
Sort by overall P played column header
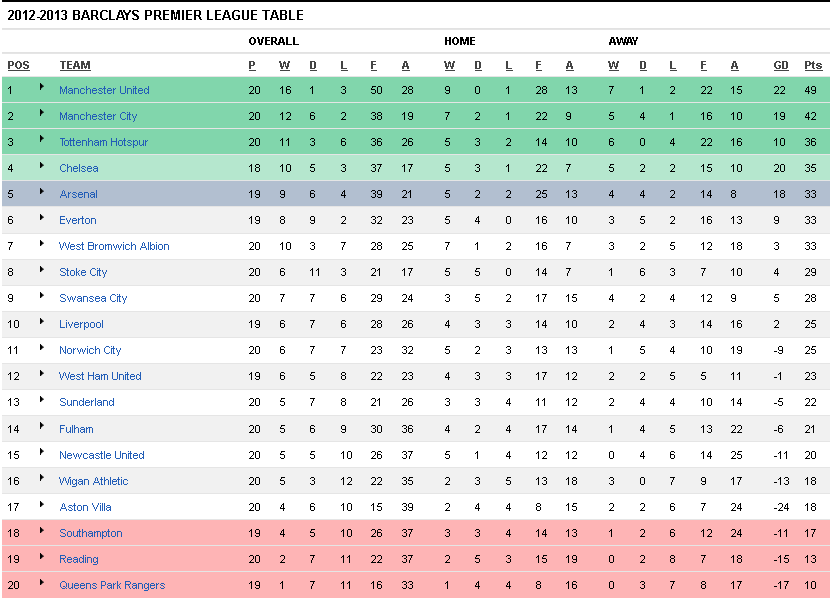pos(252,65)
